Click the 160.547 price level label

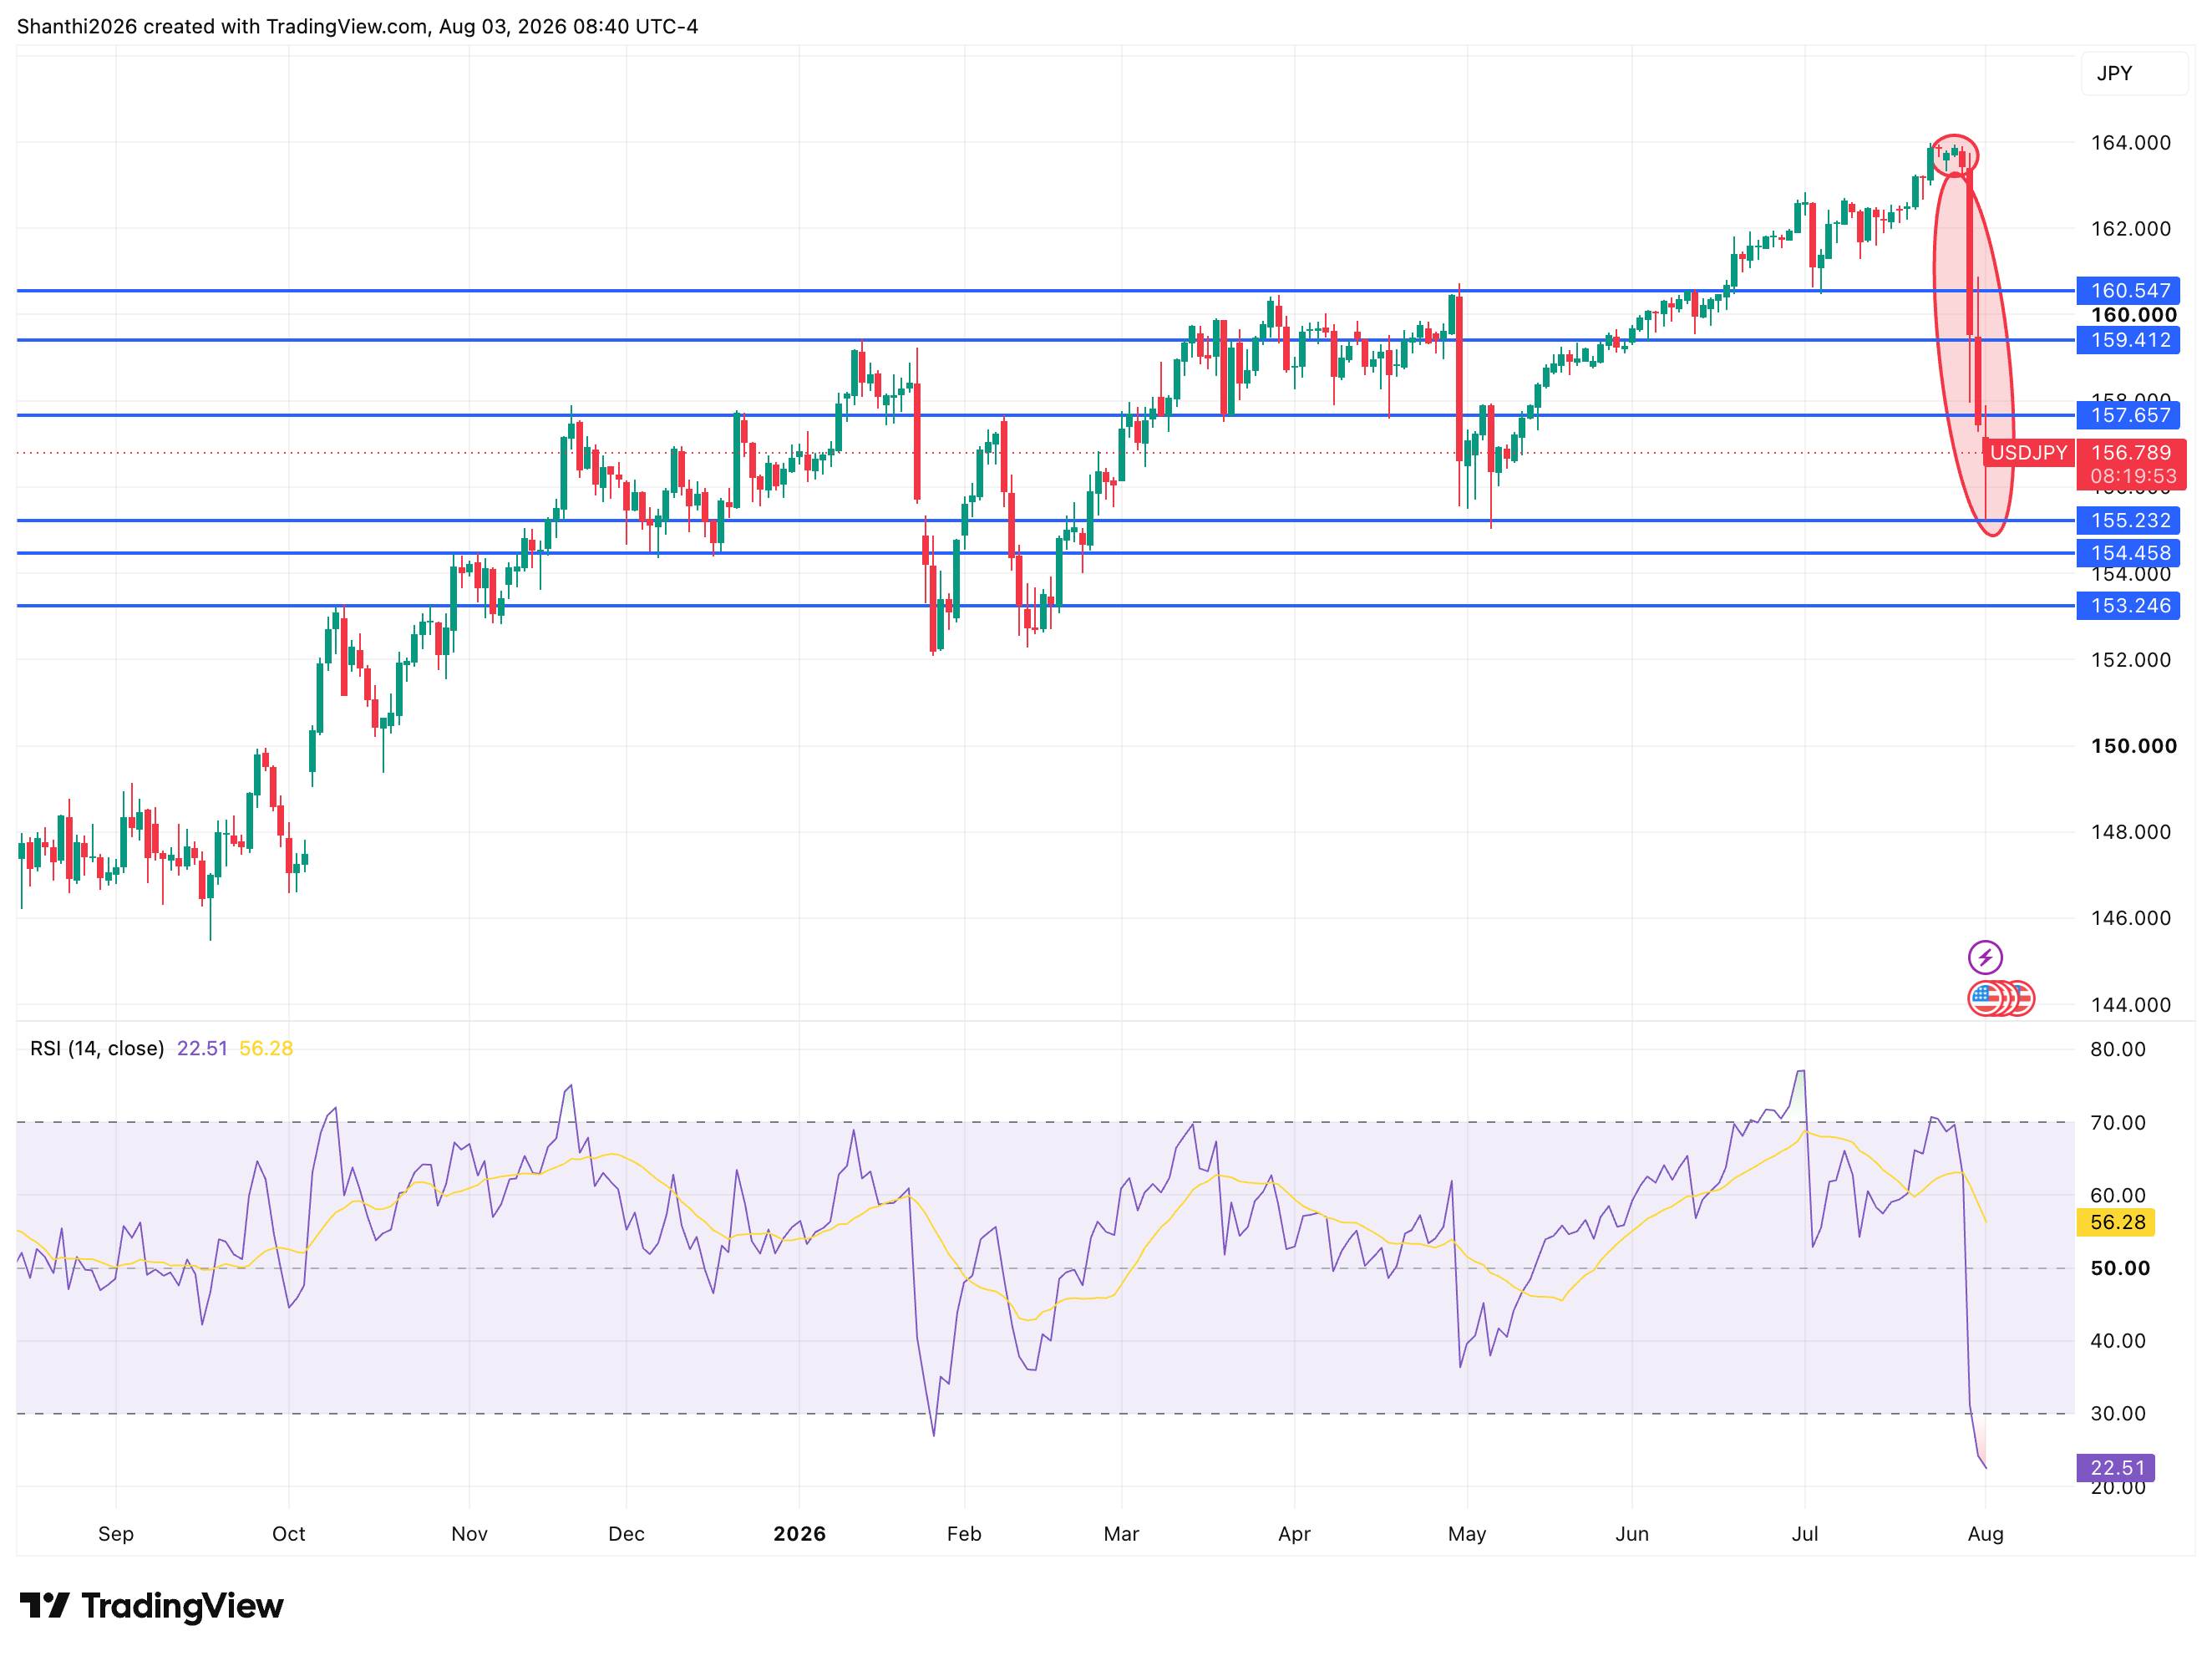tap(2128, 291)
